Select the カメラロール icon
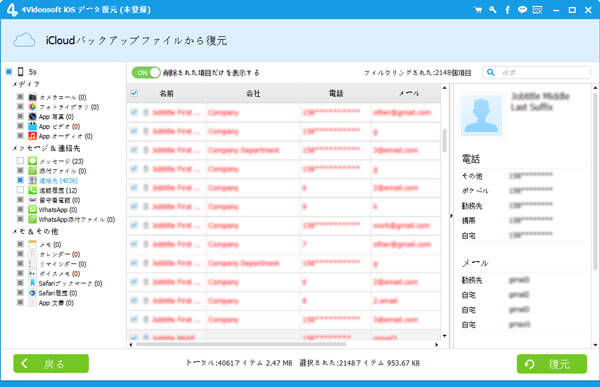600x387 pixels. pos(33,97)
